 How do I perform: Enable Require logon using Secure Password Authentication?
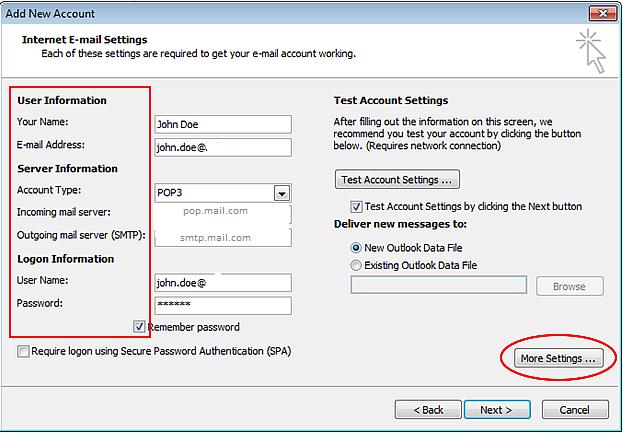pyautogui.click(x=23, y=352)
